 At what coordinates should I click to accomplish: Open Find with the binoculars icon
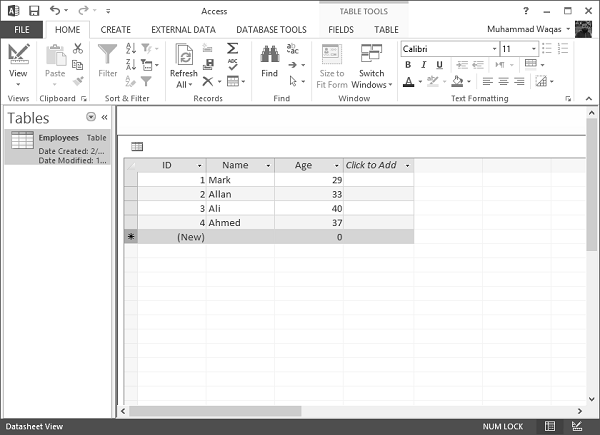point(269,61)
